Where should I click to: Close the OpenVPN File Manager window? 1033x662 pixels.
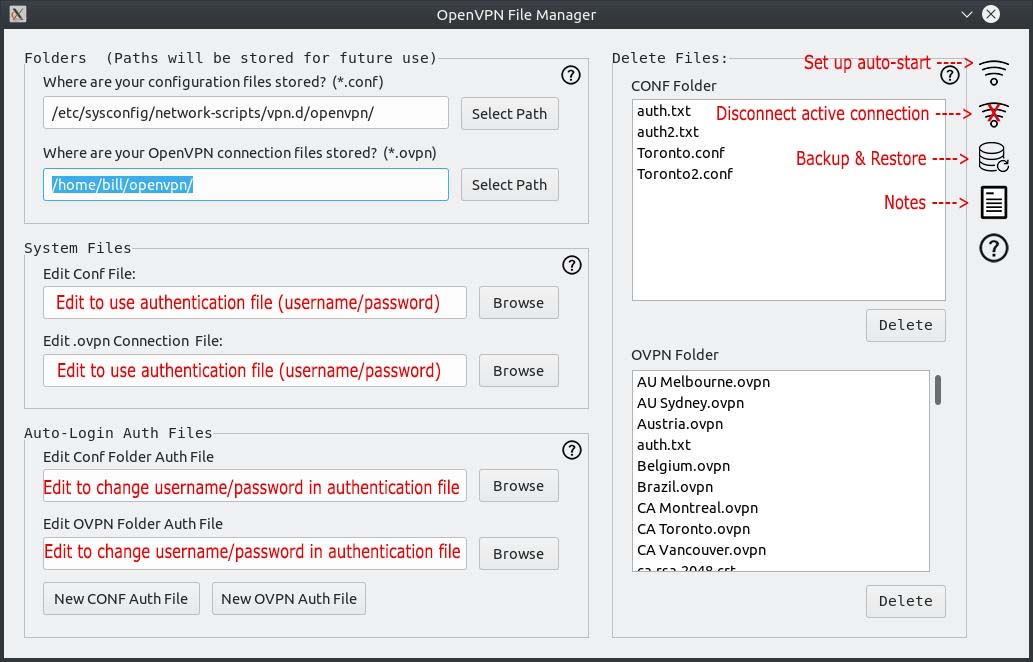pyautogui.click(x=991, y=14)
